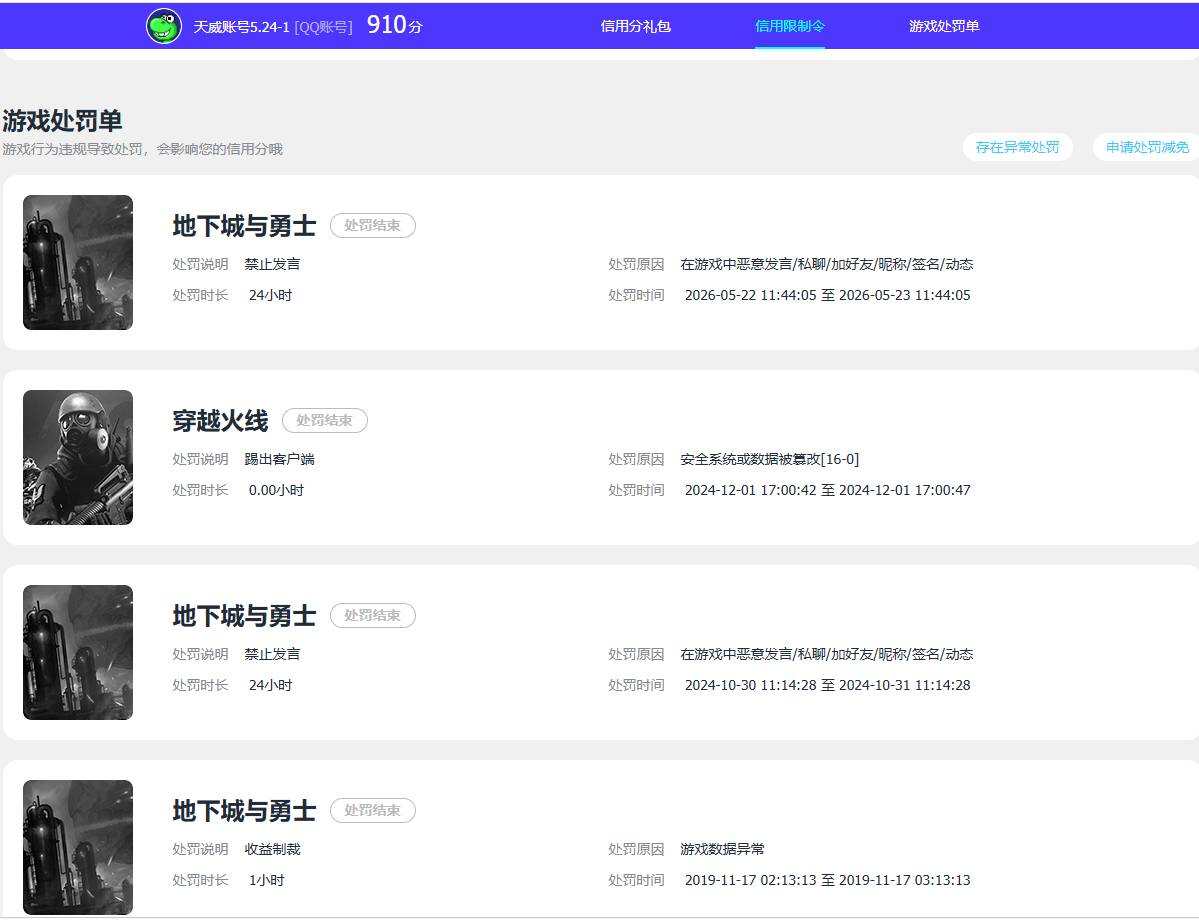
Task: Click 处罚结束 badge on 2024-10-30 record
Action: 372,616
